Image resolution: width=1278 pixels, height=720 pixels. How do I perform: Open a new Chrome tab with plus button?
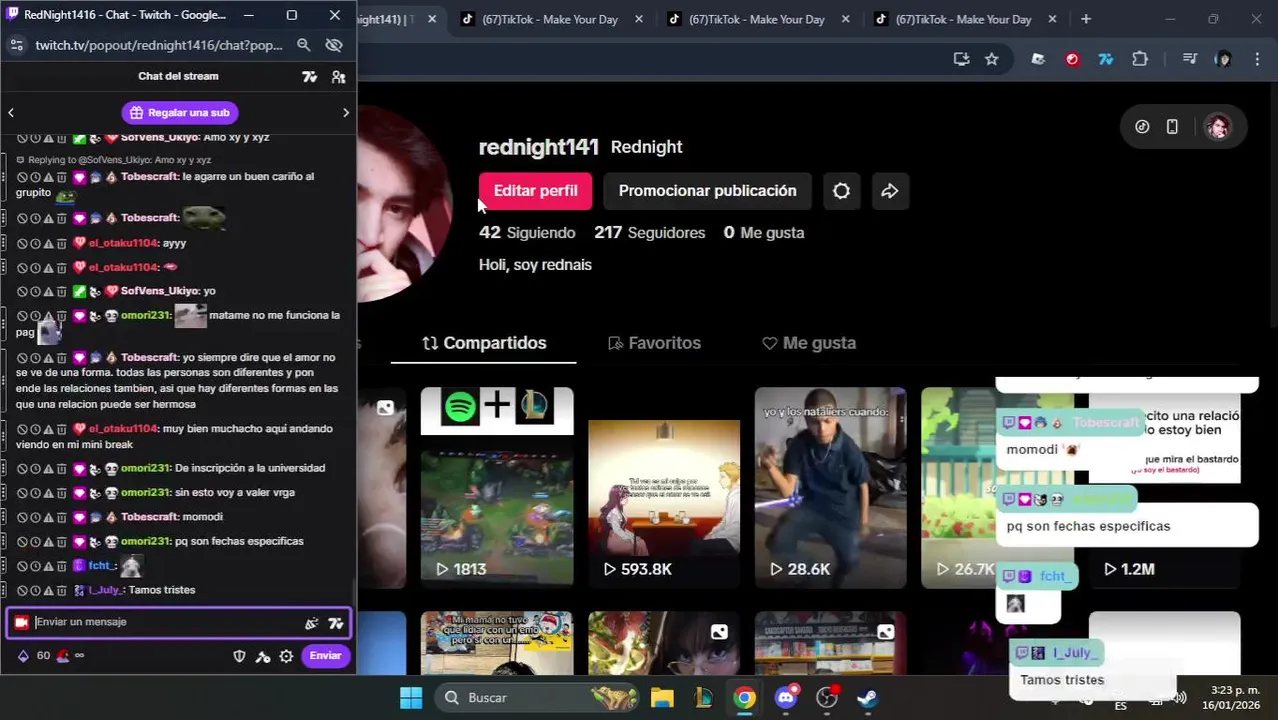[1086, 19]
